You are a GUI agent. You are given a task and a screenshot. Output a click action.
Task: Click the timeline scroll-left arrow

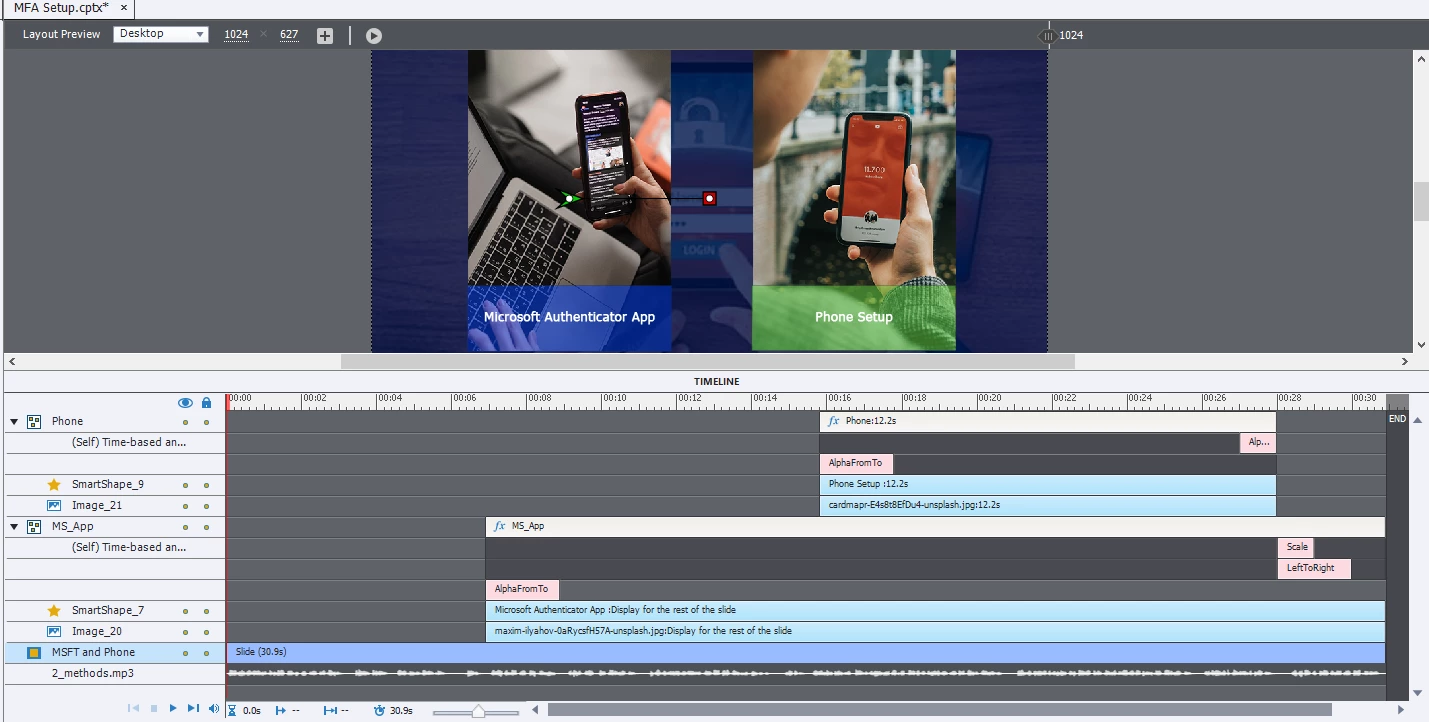(x=536, y=710)
